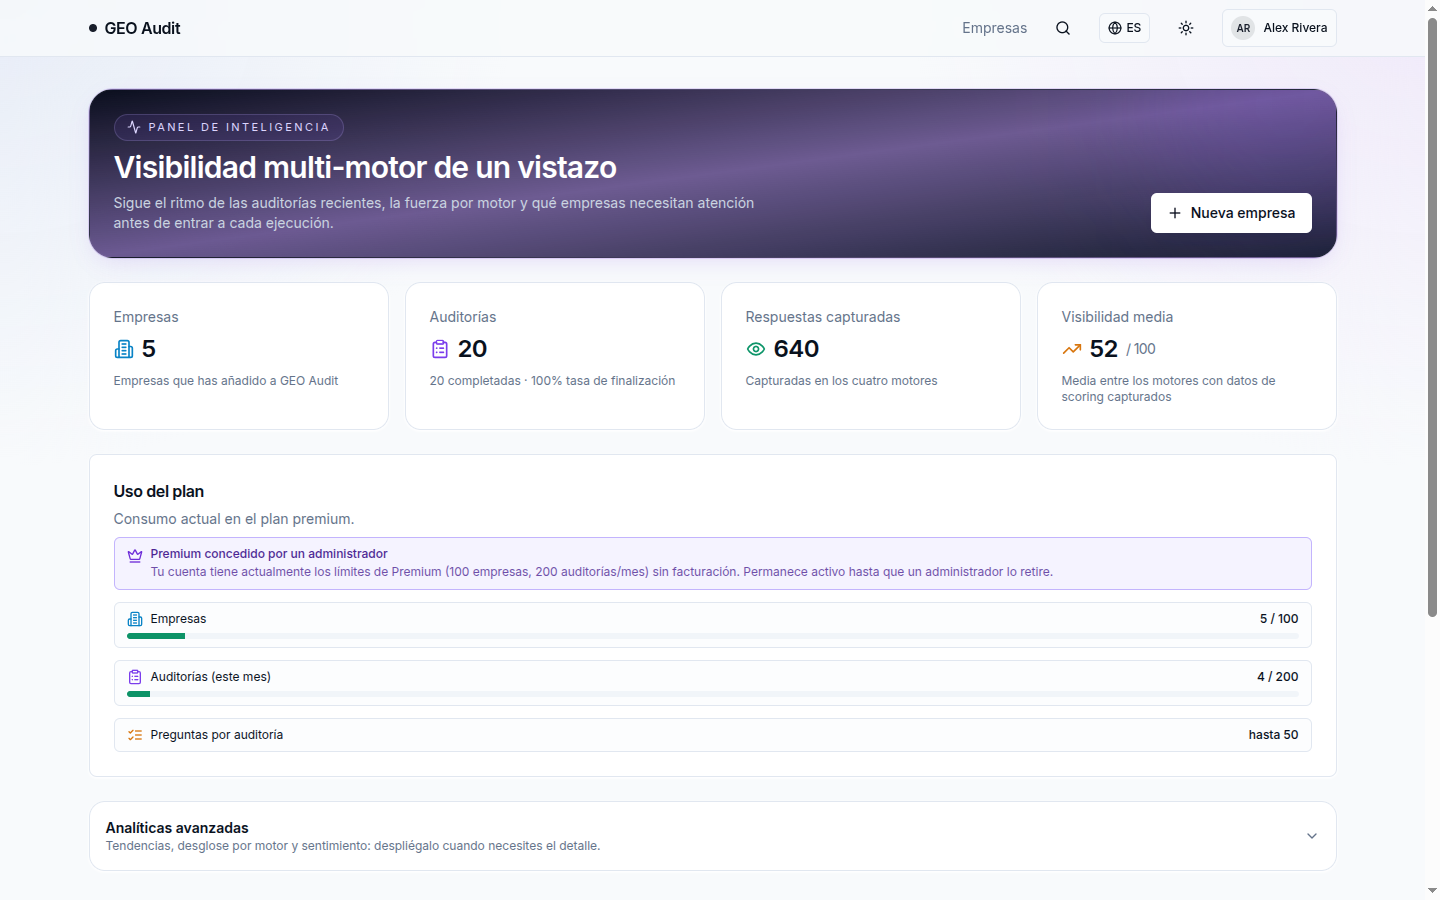The image size is (1440, 900).
Task: Click the '52' visibility score
Action: click(x=1104, y=349)
